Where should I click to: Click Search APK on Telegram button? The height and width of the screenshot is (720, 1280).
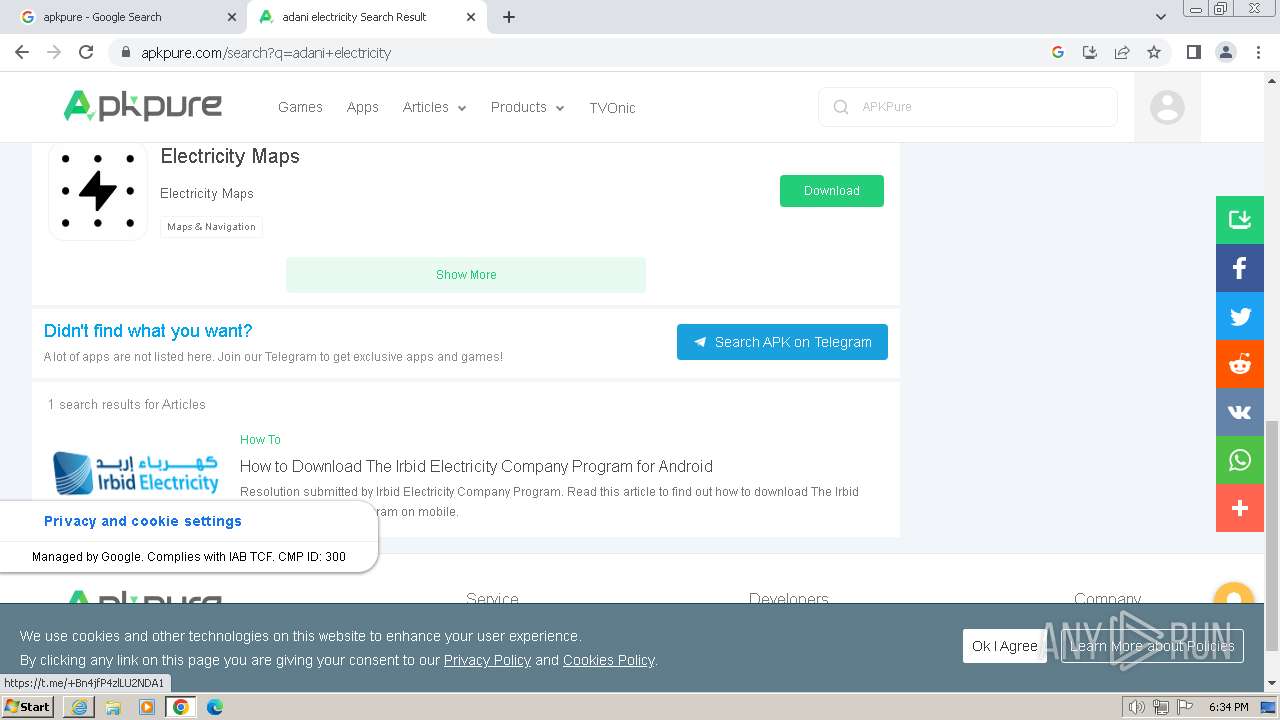pyautogui.click(x=782, y=342)
